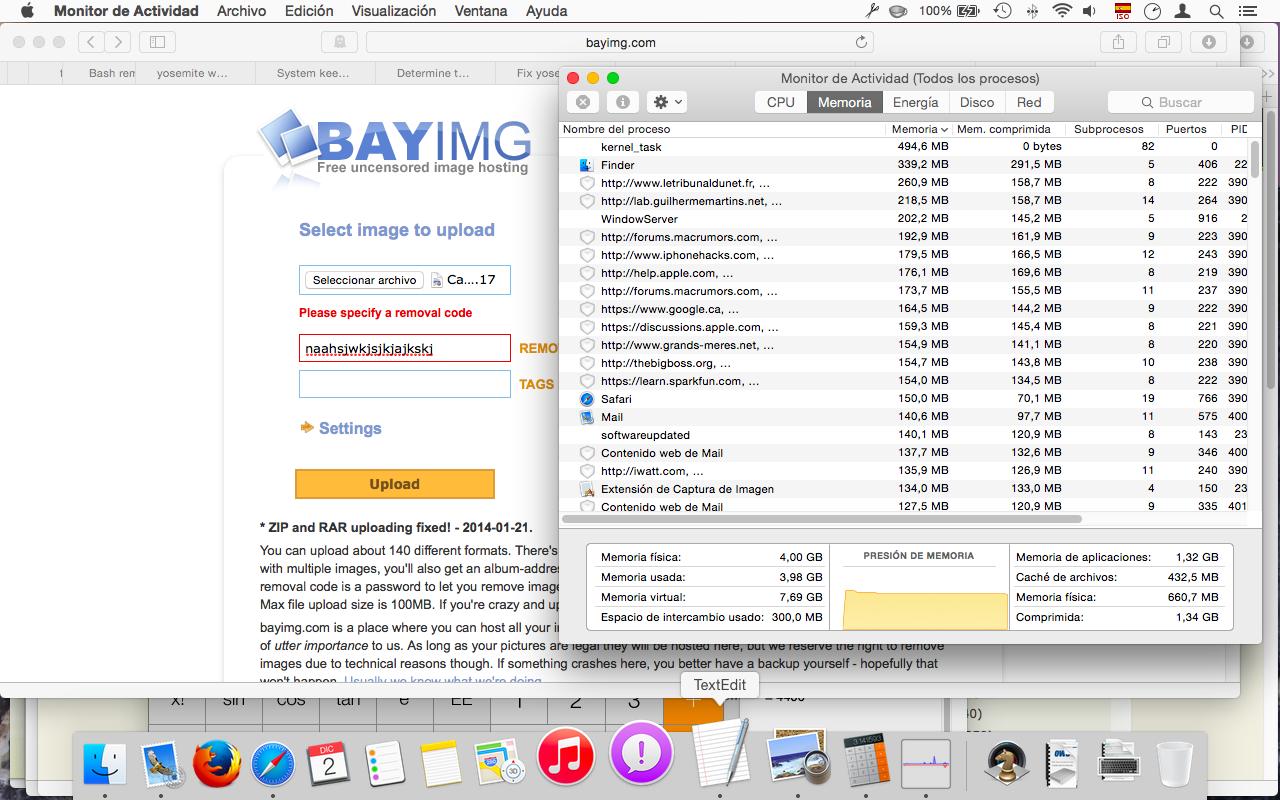Open the Ventana menu
The width and height of the screenshot is (1280, 800).
[480, 11]
